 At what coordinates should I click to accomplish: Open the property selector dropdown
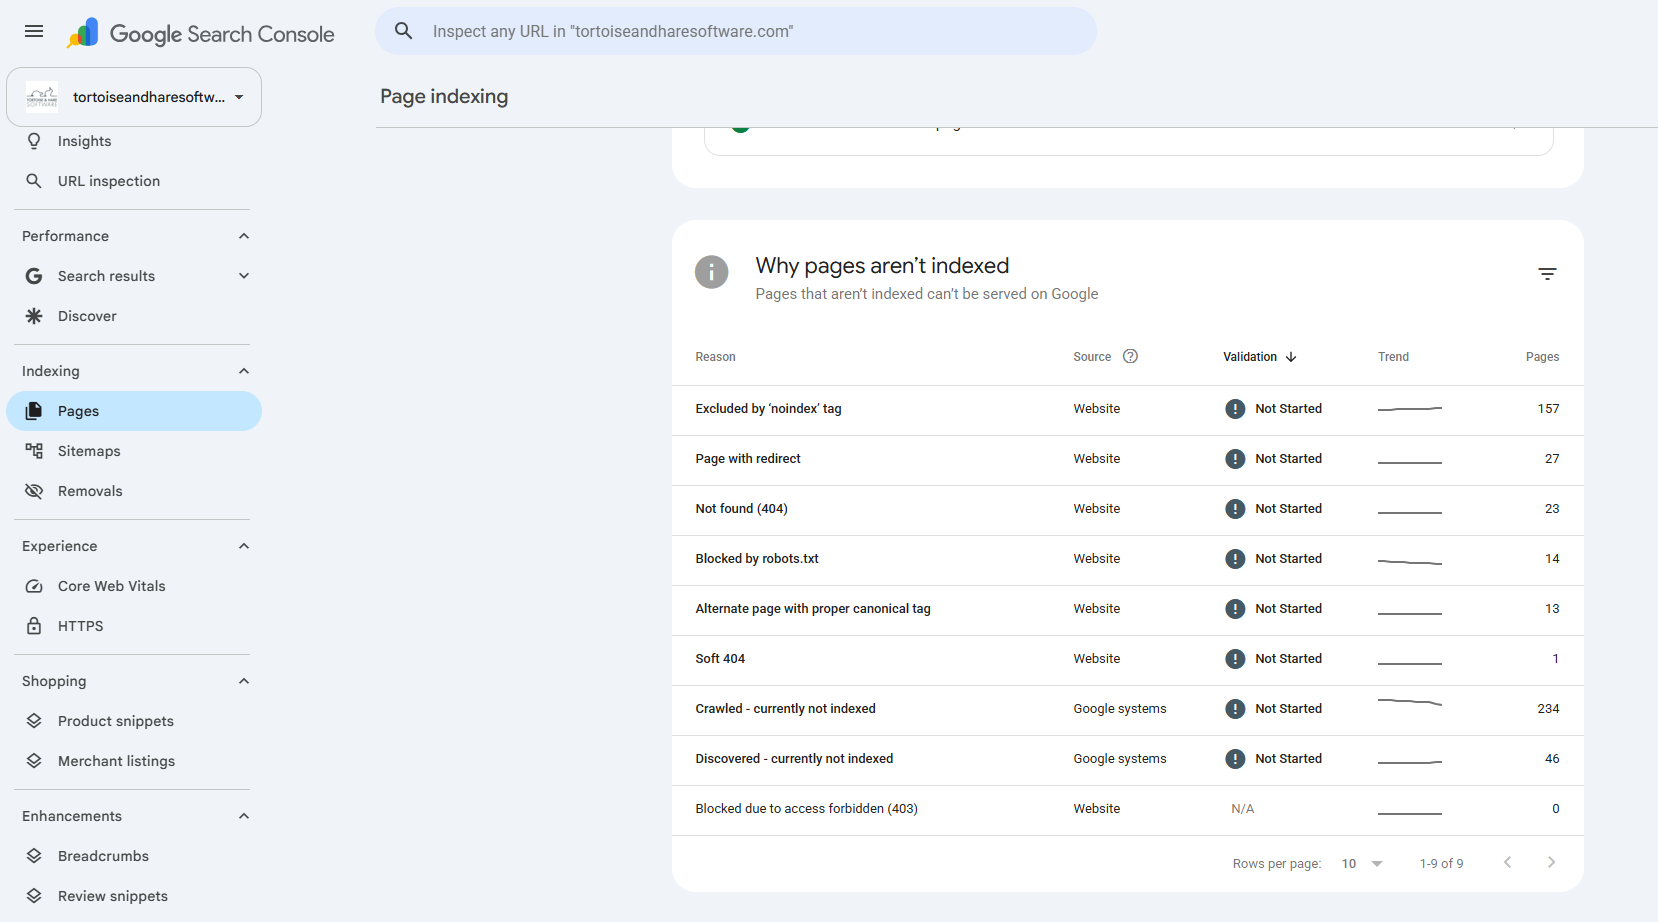[x=134, y=97]
